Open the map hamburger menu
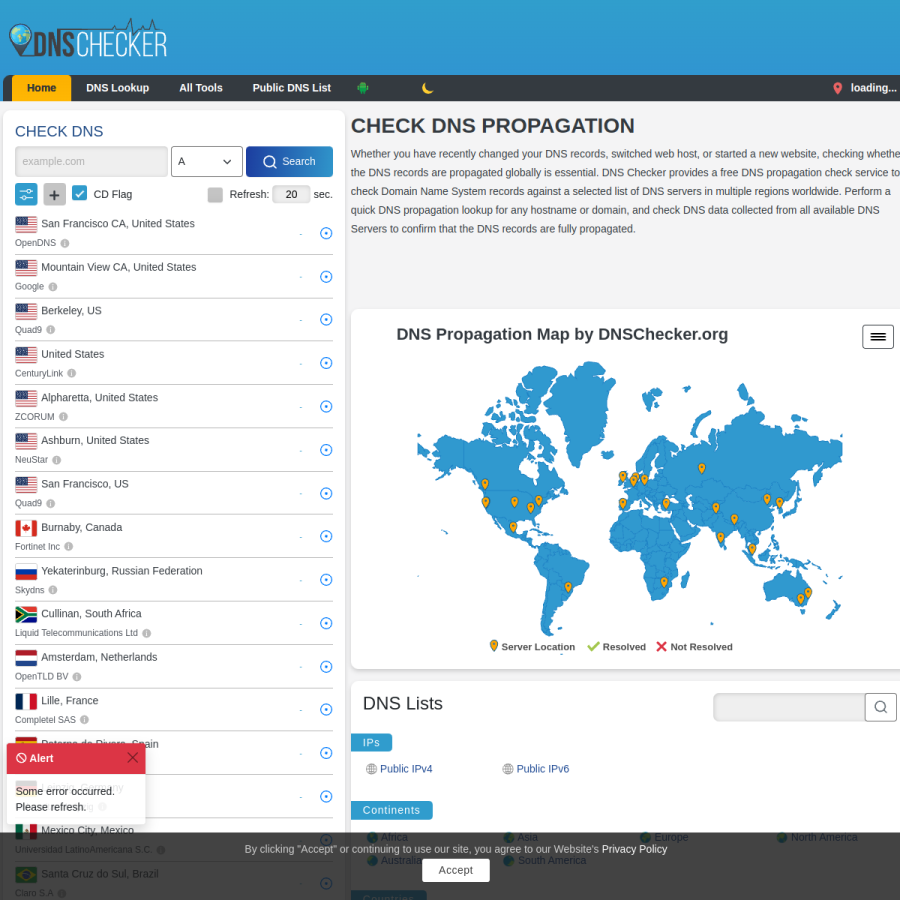This screenshot has width=900, height=900. [878, 336]
